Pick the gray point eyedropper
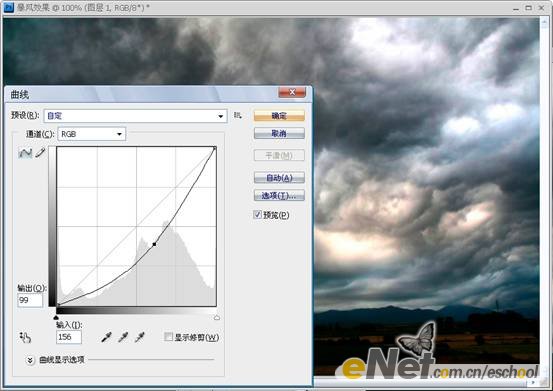This screenshot has height=391, width=553. [x=123, y=337]
